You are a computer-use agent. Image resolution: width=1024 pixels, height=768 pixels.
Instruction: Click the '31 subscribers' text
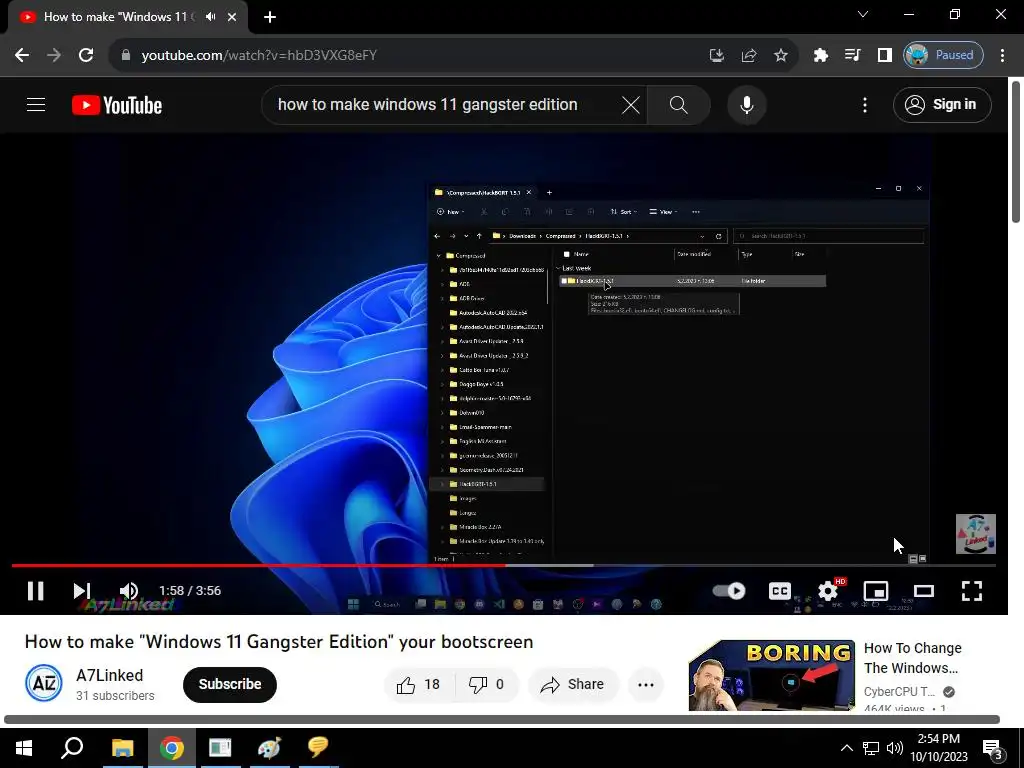(x=115, y=696)
